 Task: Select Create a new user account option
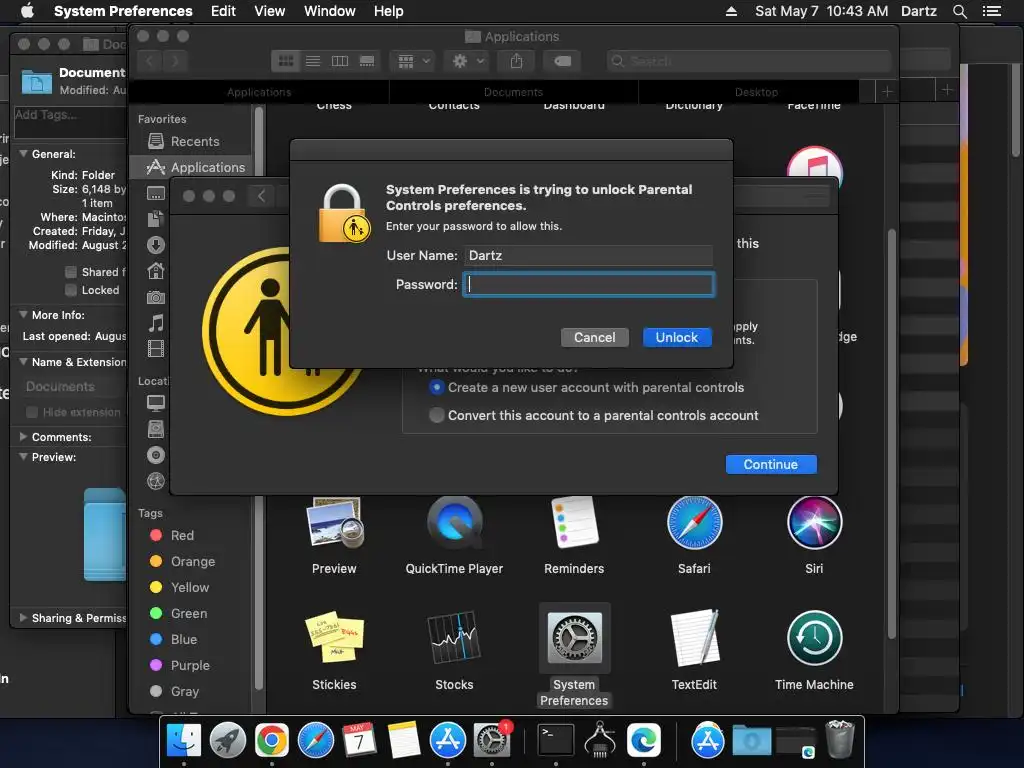coord(437,387)
